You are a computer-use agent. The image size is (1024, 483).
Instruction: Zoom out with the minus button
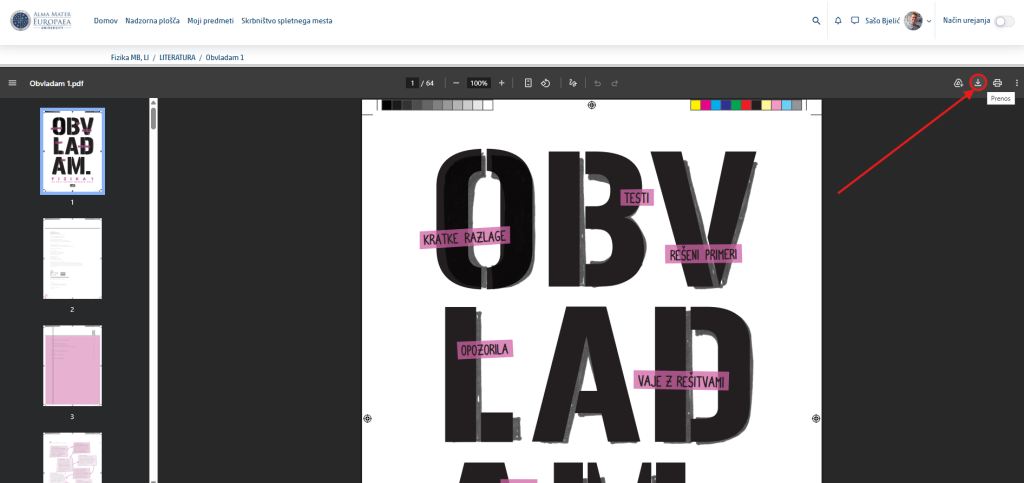point(456,83)
